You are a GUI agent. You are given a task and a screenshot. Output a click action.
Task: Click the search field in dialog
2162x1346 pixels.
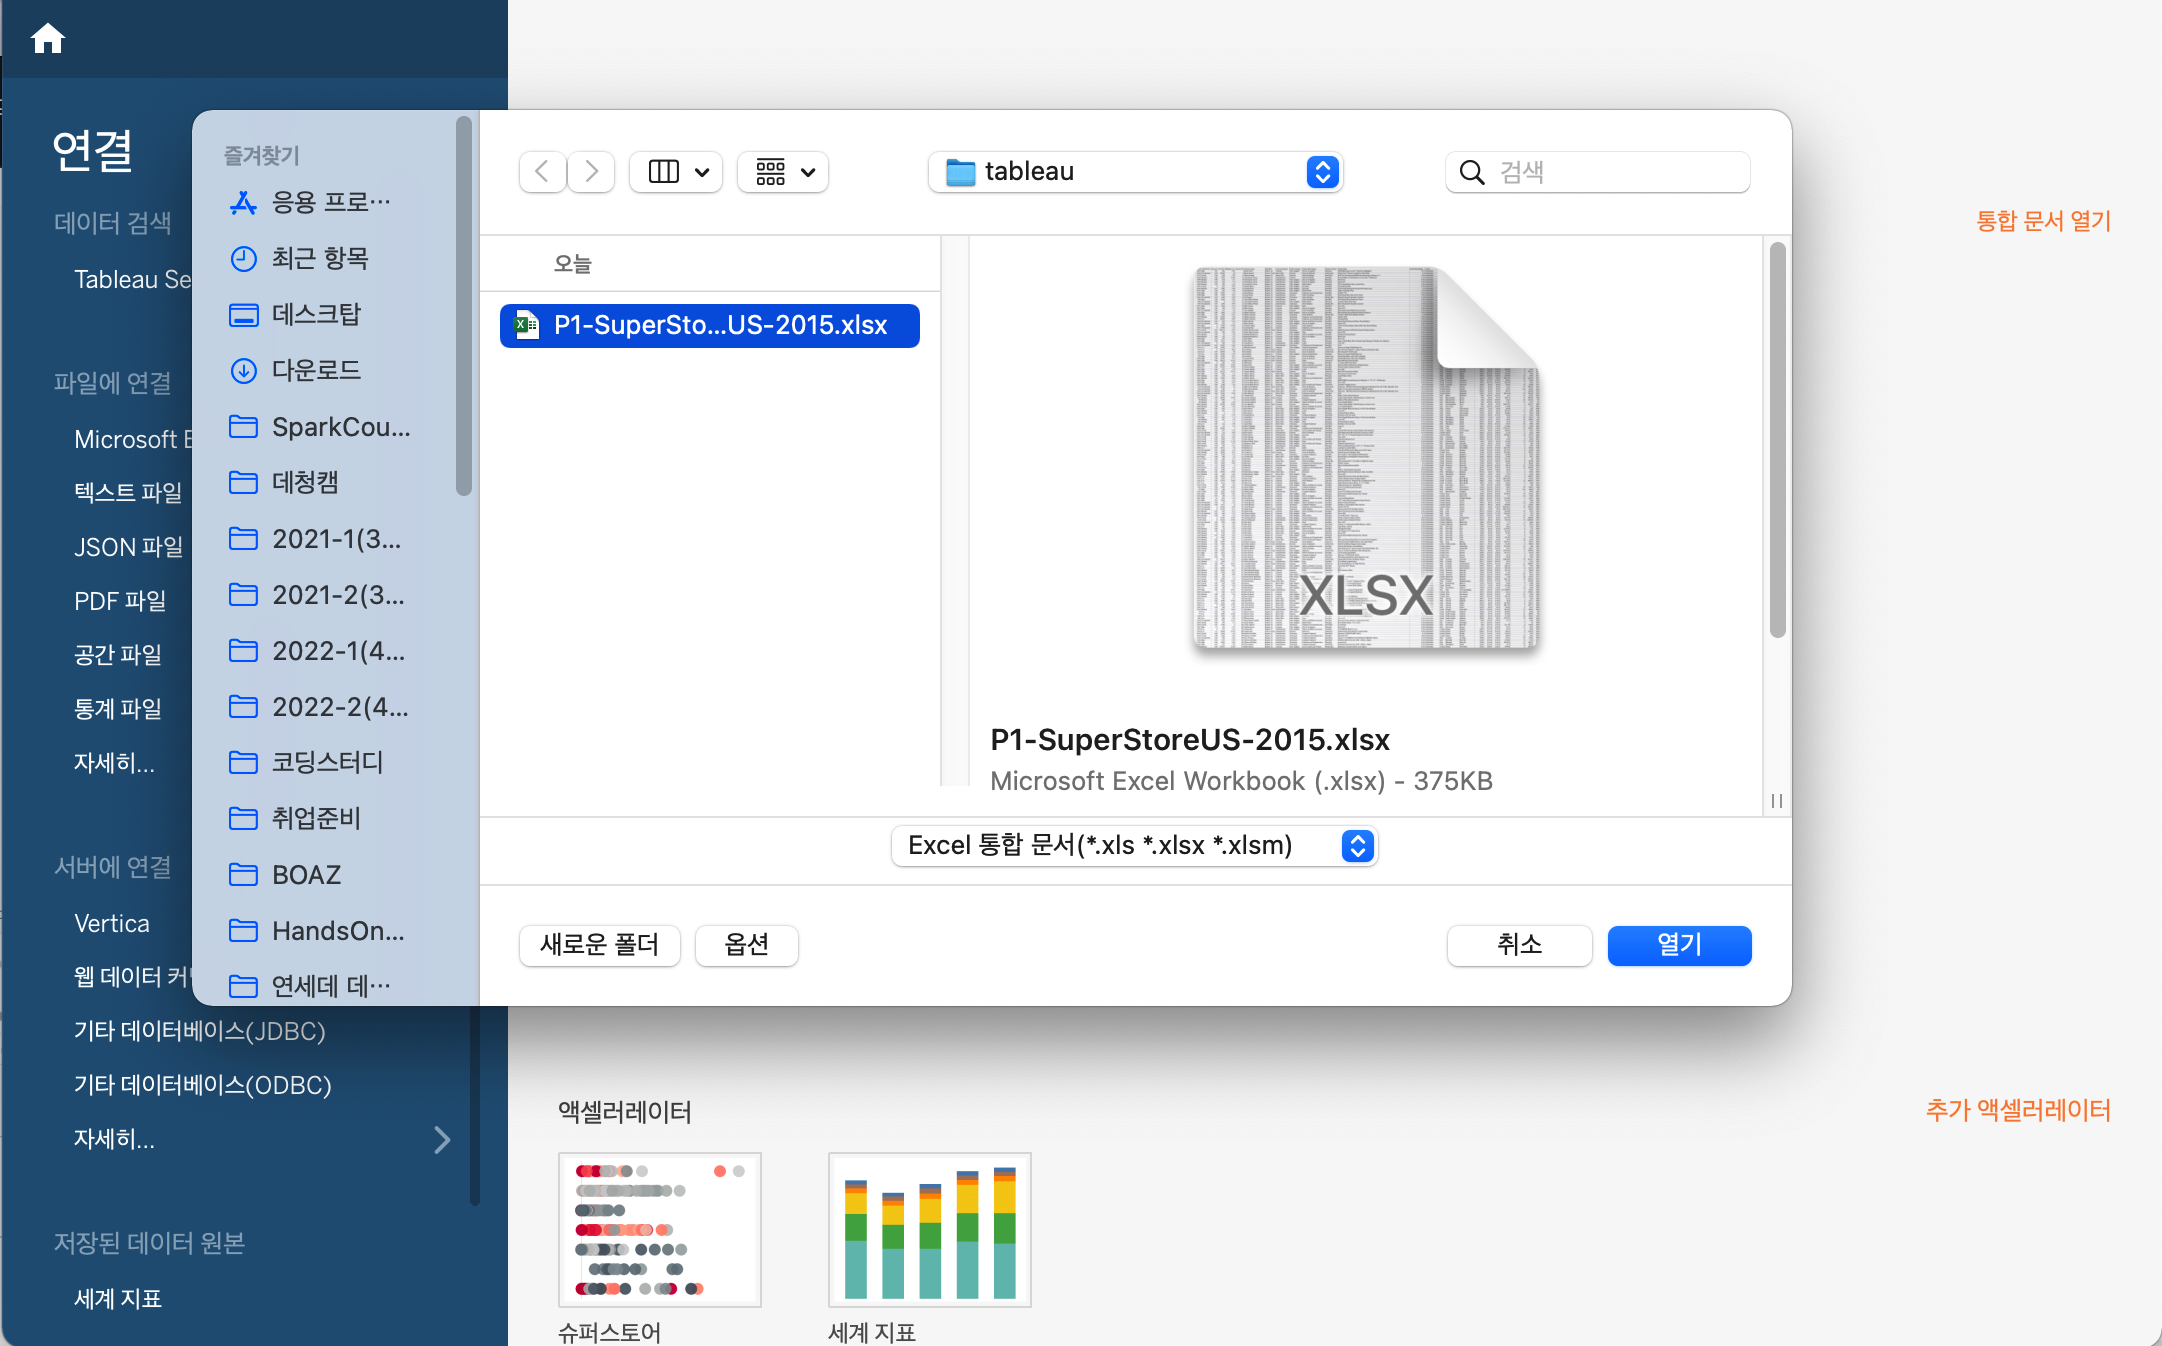[1598, 172]
